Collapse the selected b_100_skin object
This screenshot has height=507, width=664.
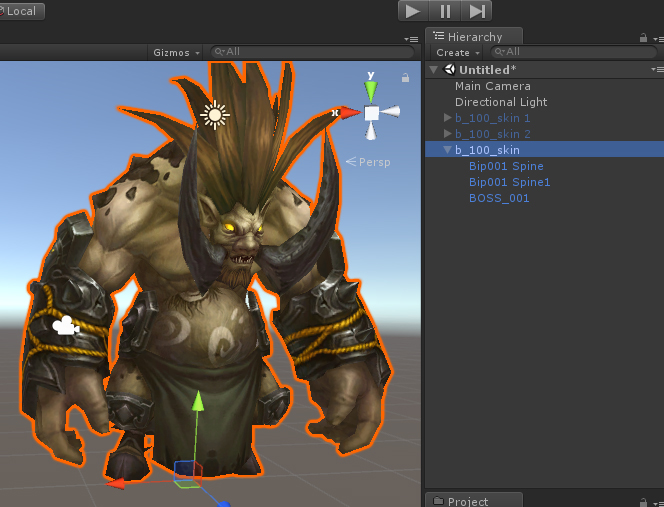click(448, 150)
